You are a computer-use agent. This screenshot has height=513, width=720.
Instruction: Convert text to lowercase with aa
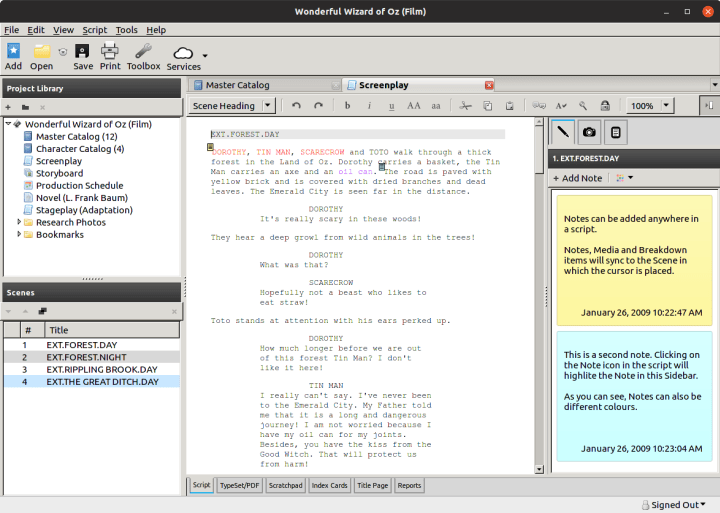coord(436,106)
